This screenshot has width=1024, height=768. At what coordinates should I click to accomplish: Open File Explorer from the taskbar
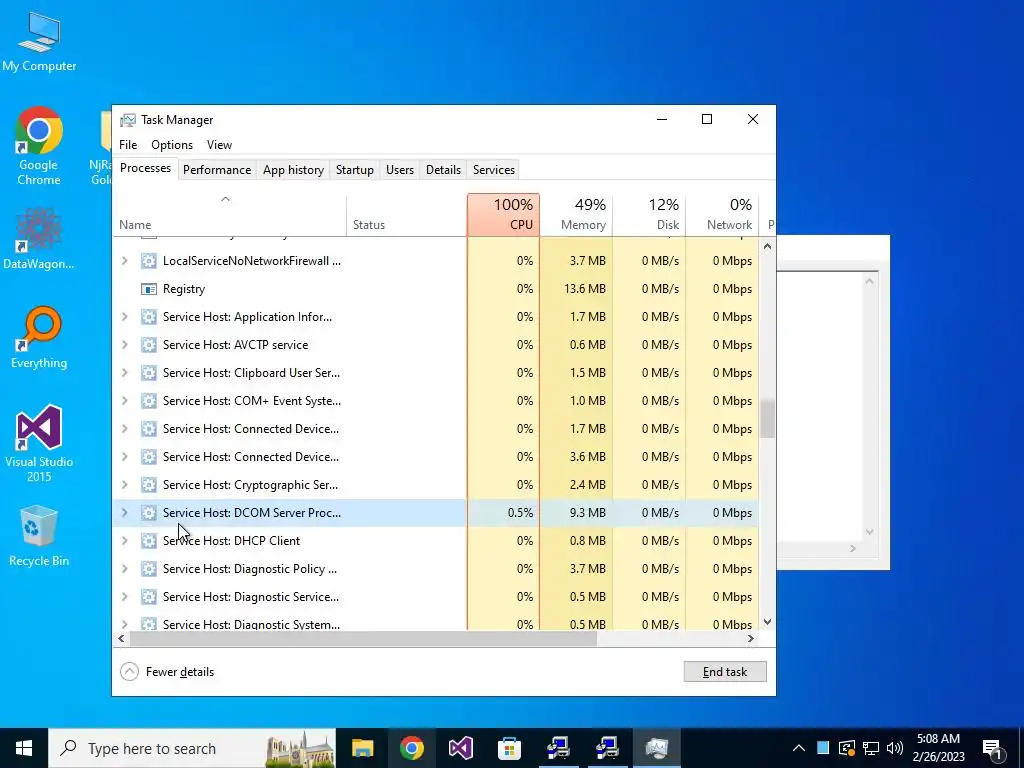tap(362, 748)
